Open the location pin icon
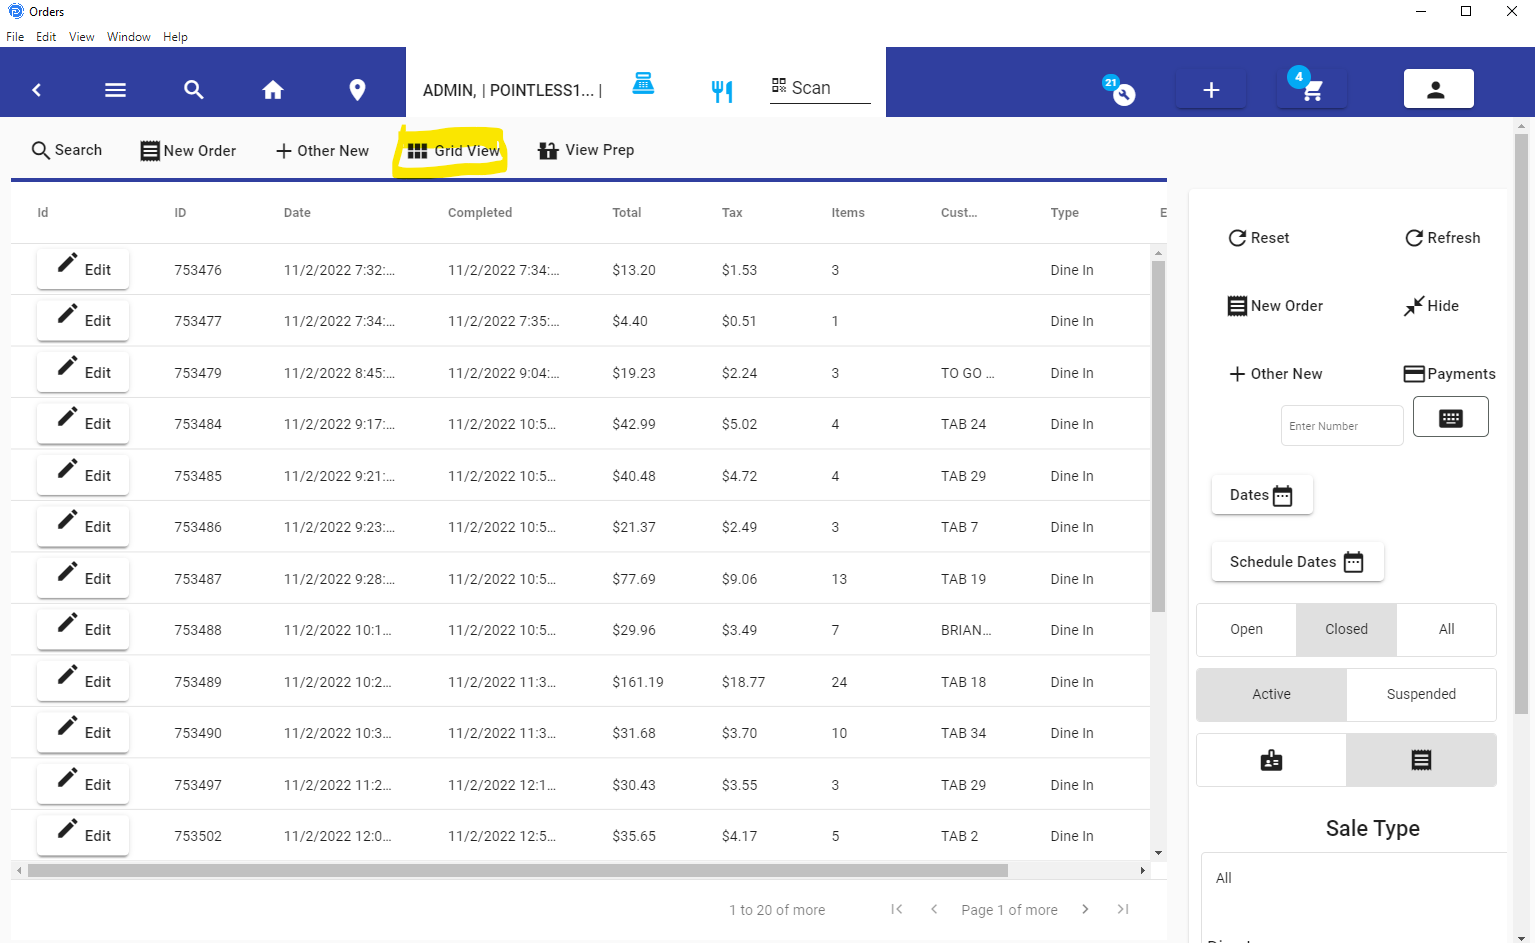Image resolution: width=1535 pixels, height=943 pixels. tap(357, 90)
